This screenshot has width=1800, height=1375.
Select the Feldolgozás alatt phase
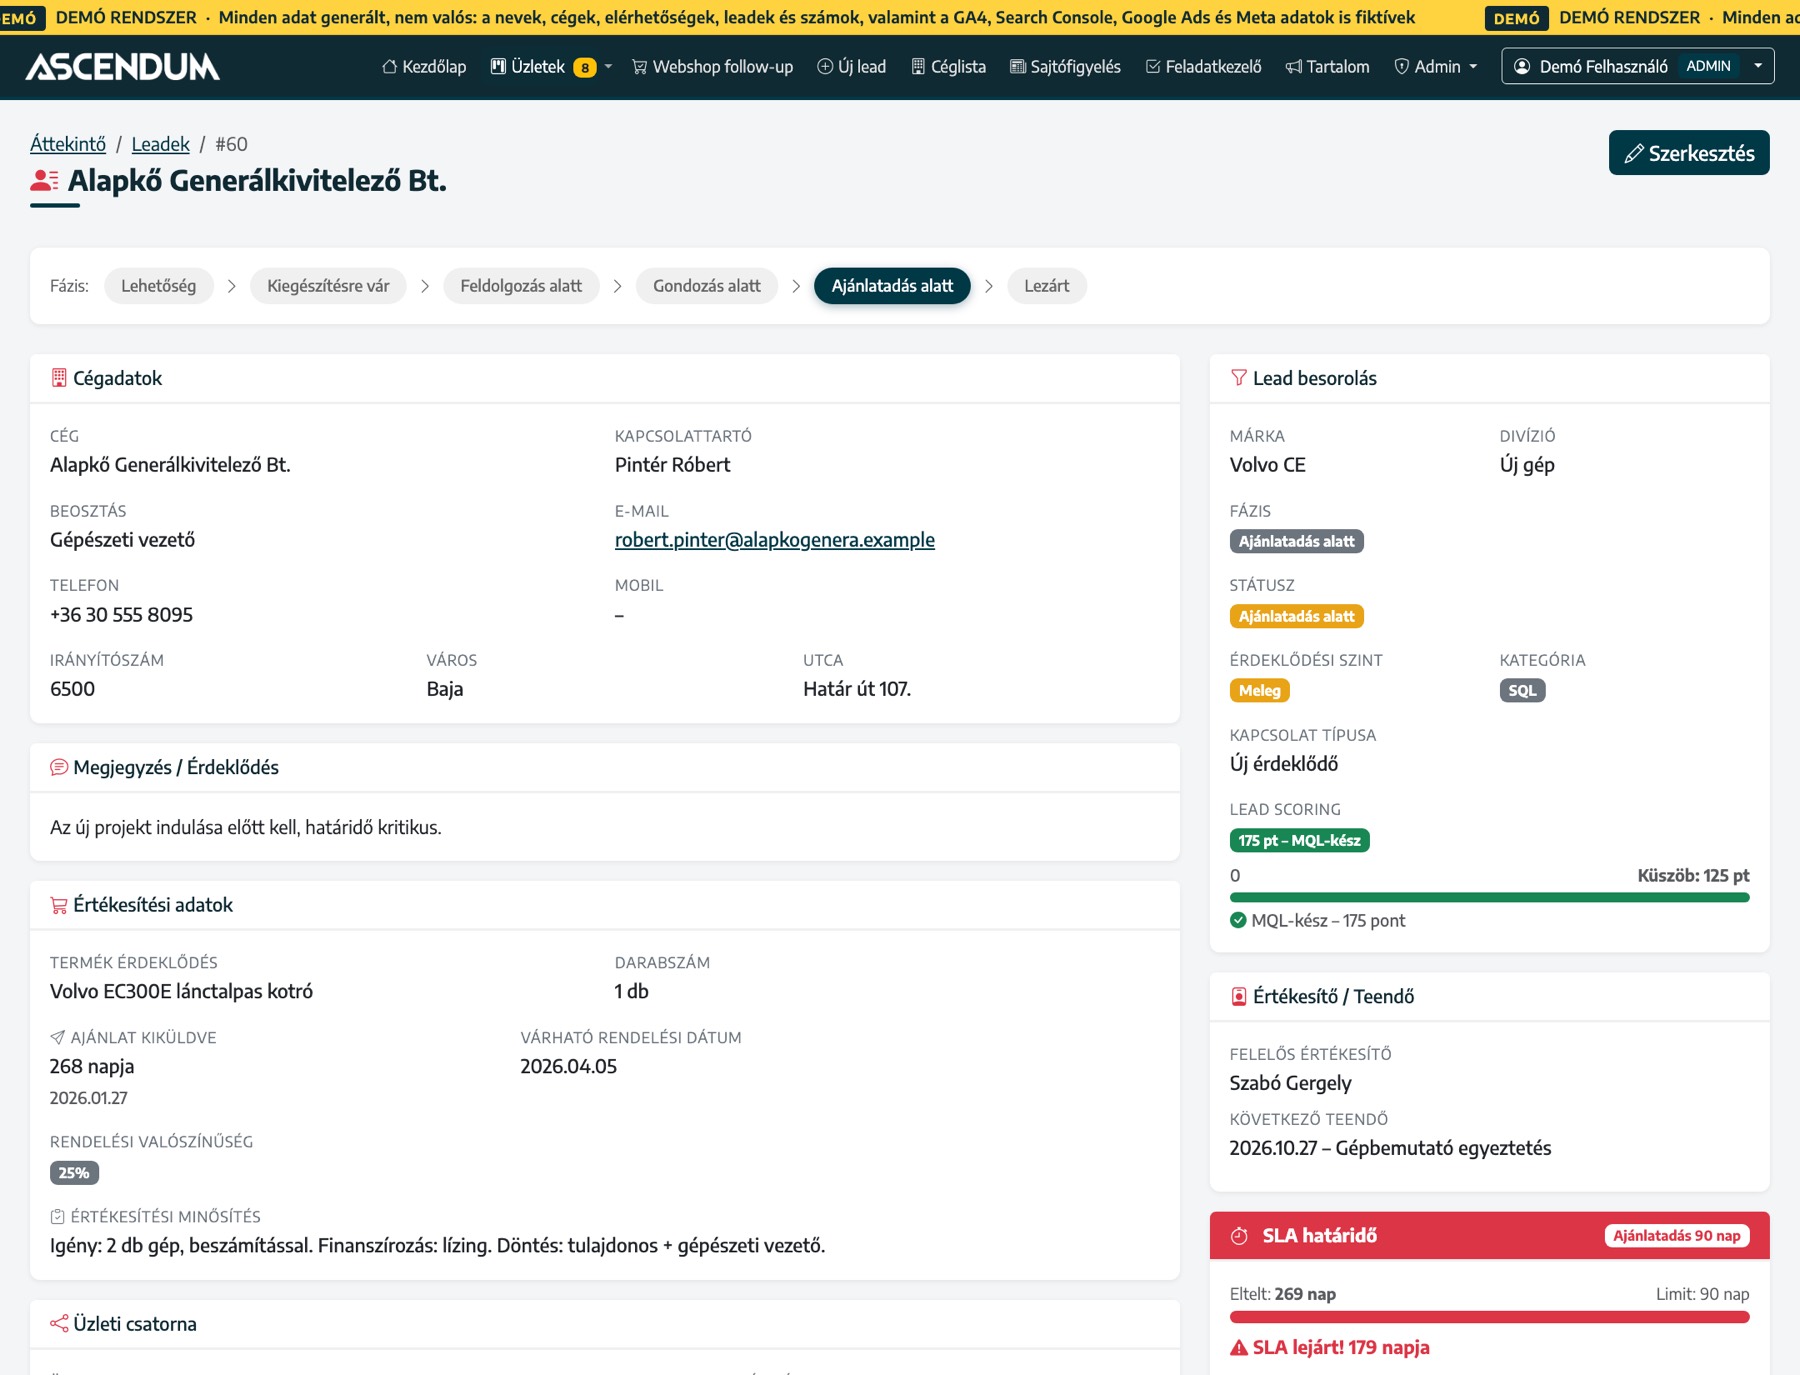click(x=521, y=286)
